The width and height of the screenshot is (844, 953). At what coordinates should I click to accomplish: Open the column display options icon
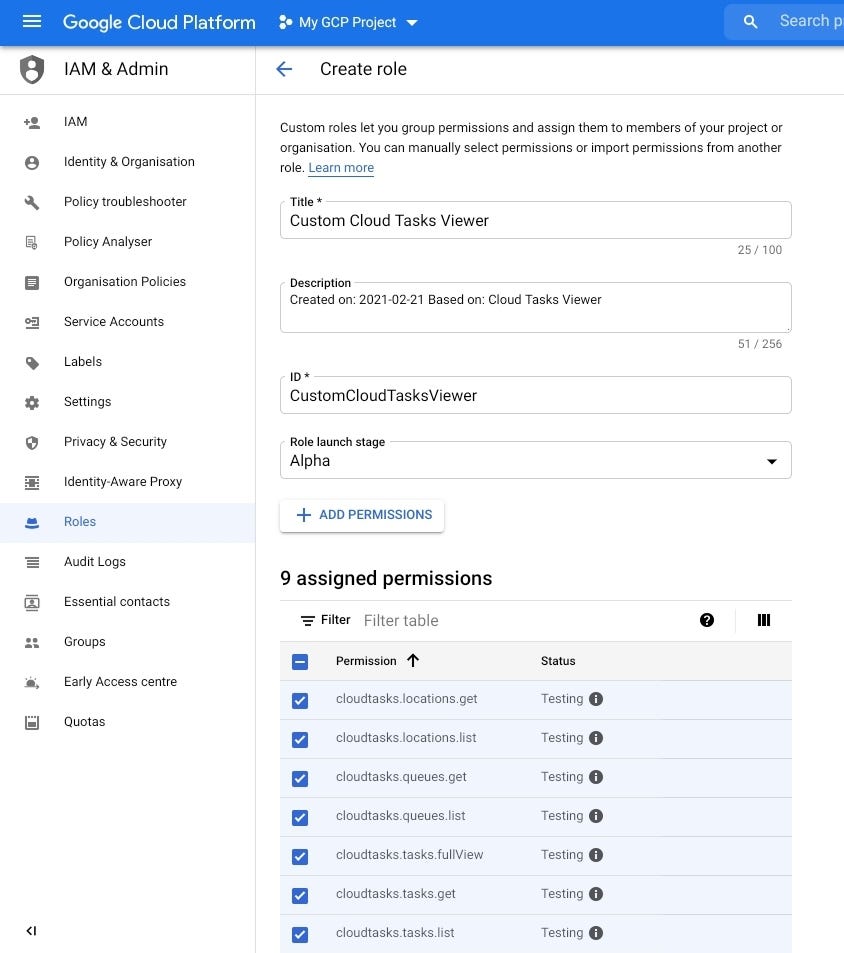point(763,620)
